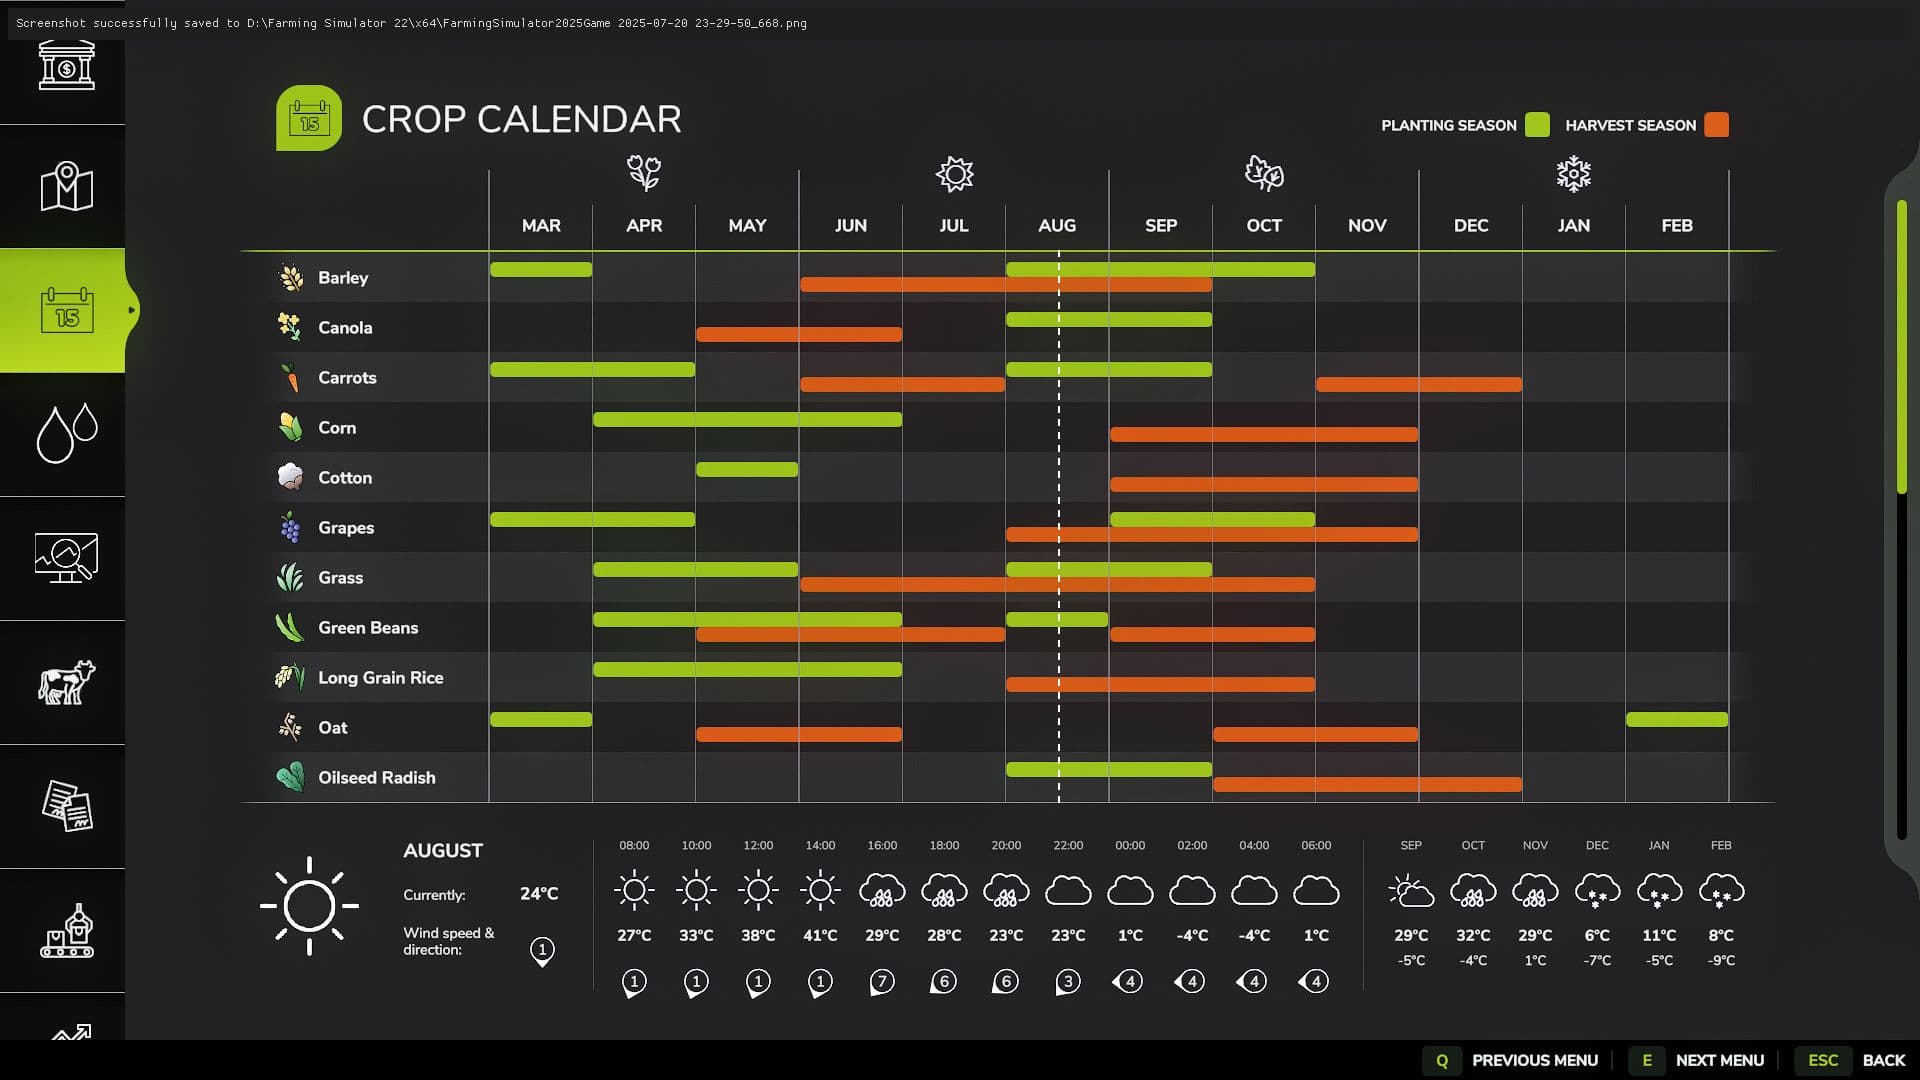Open the contracts documents icon in sidebar

tap(66, 806)
